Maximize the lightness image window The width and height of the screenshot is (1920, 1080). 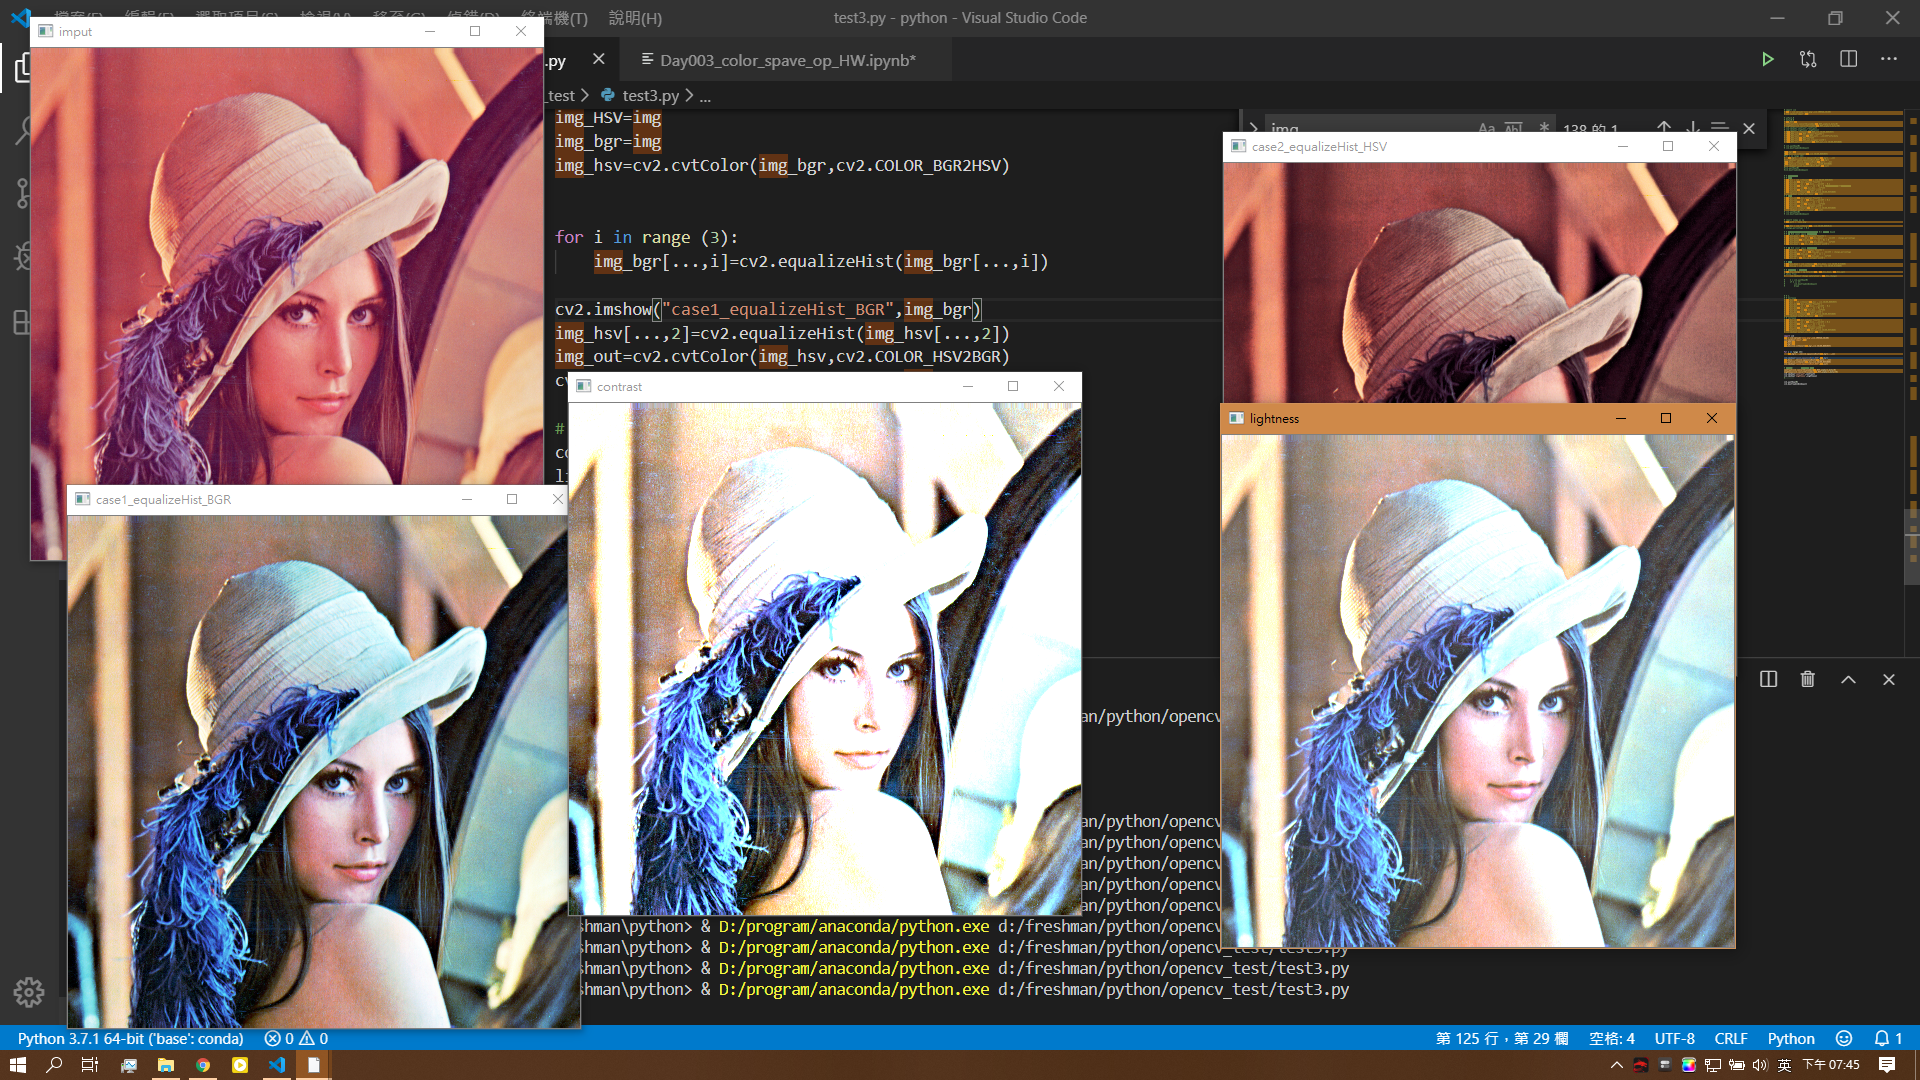[x=1666, y=418]
